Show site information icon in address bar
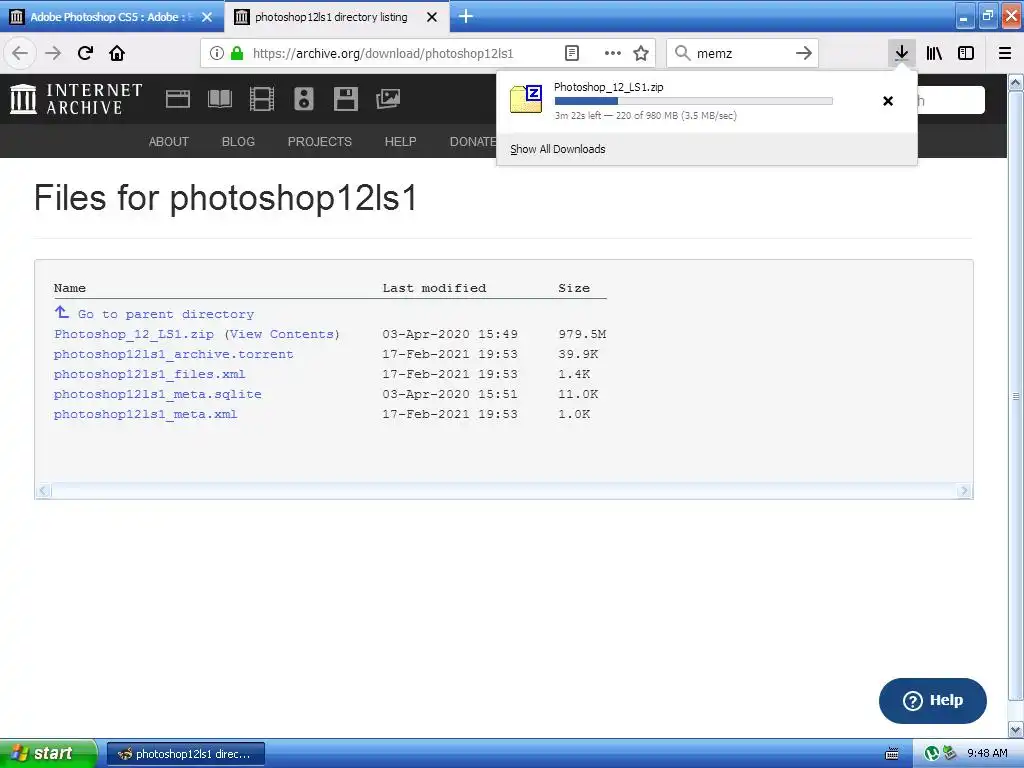Screen dimensions: 1024x768 point(217,54)
